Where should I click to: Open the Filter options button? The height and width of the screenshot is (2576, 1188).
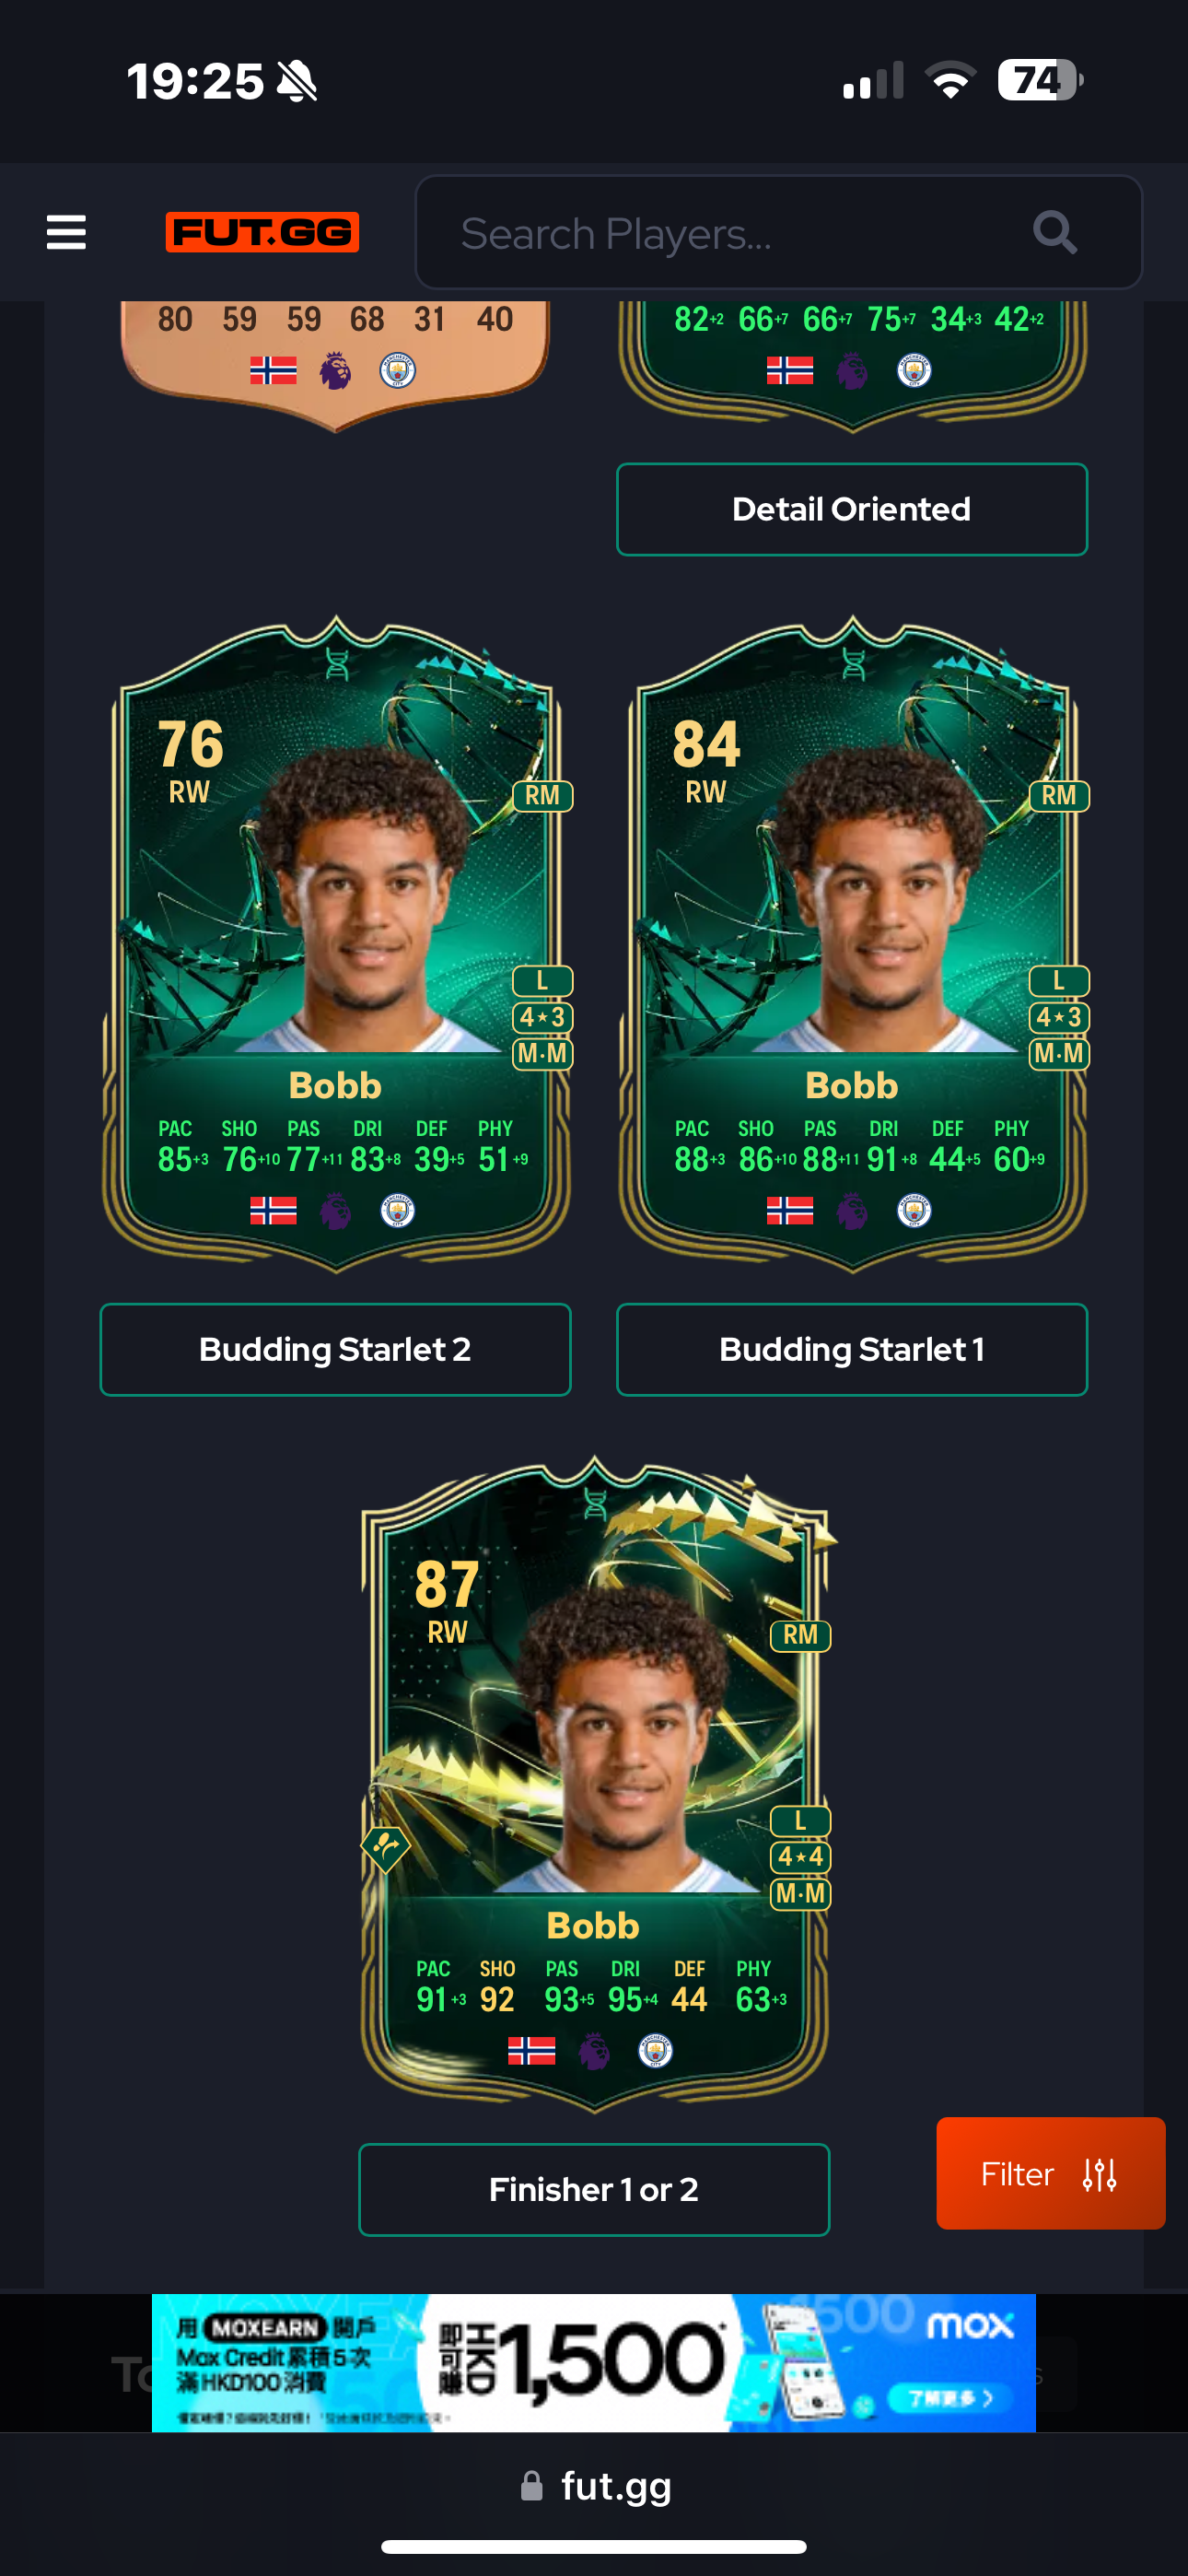[x=1051, y=2173]
